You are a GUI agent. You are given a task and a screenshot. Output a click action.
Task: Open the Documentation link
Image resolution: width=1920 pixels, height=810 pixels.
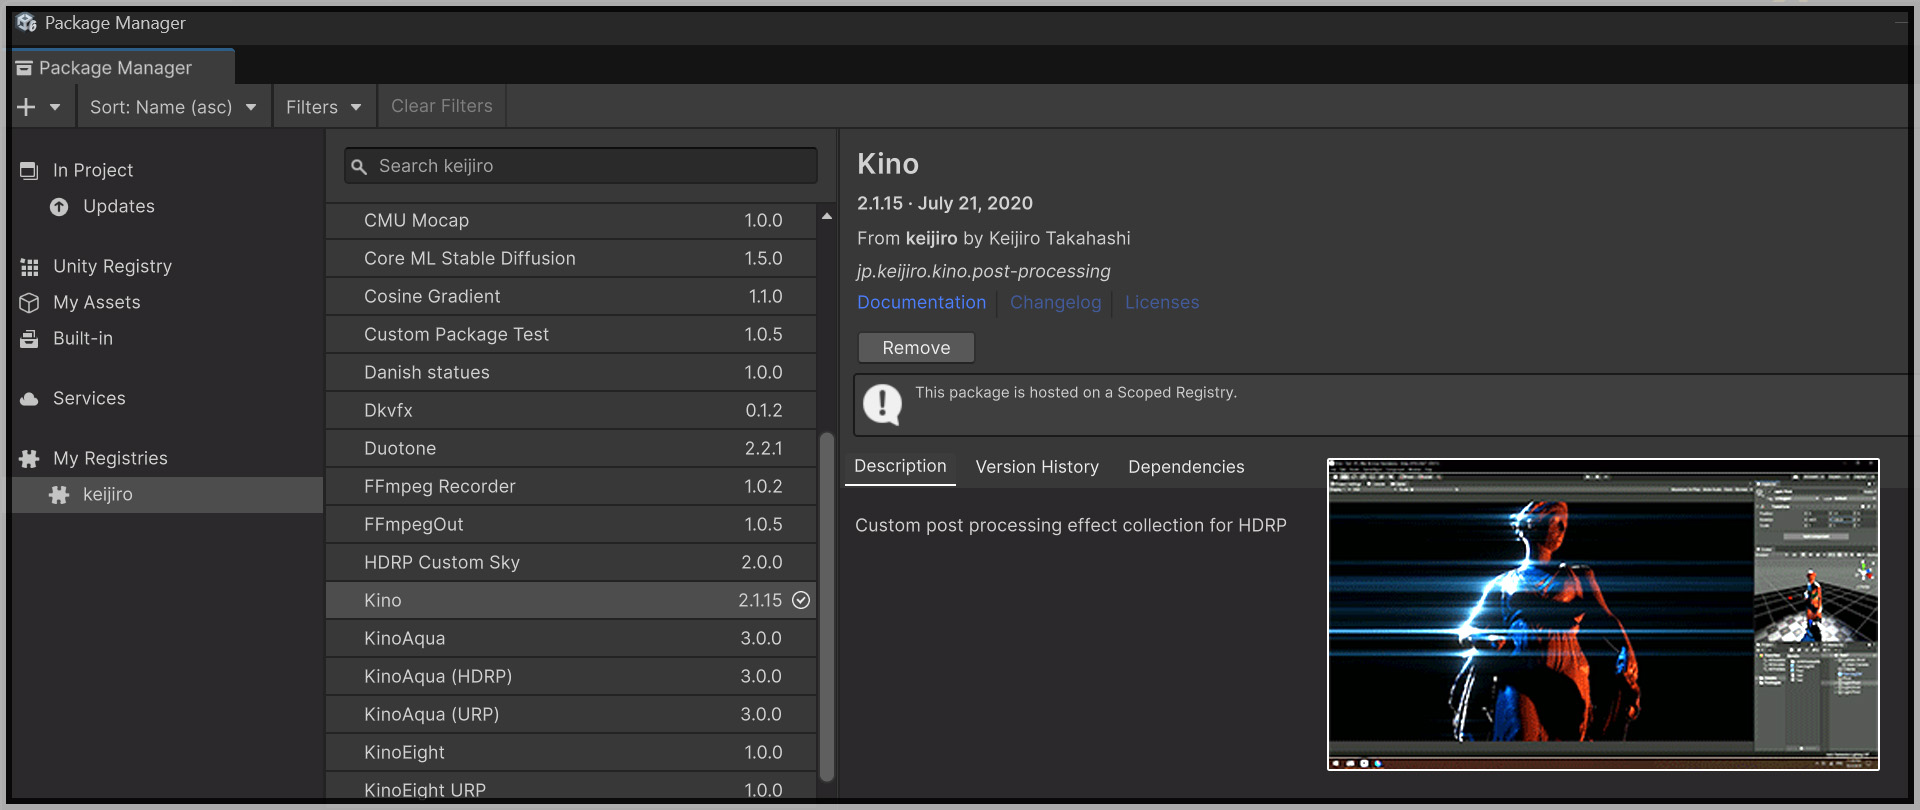pos(921,302)
